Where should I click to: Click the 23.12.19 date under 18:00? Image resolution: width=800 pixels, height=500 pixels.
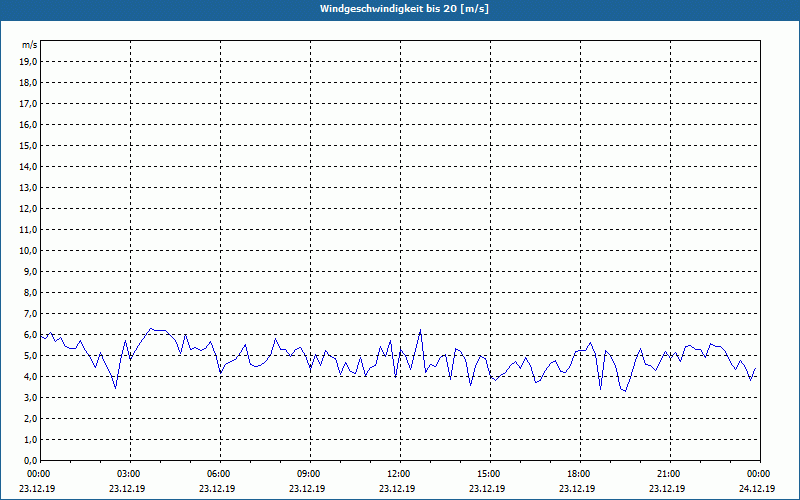(577, 489)
